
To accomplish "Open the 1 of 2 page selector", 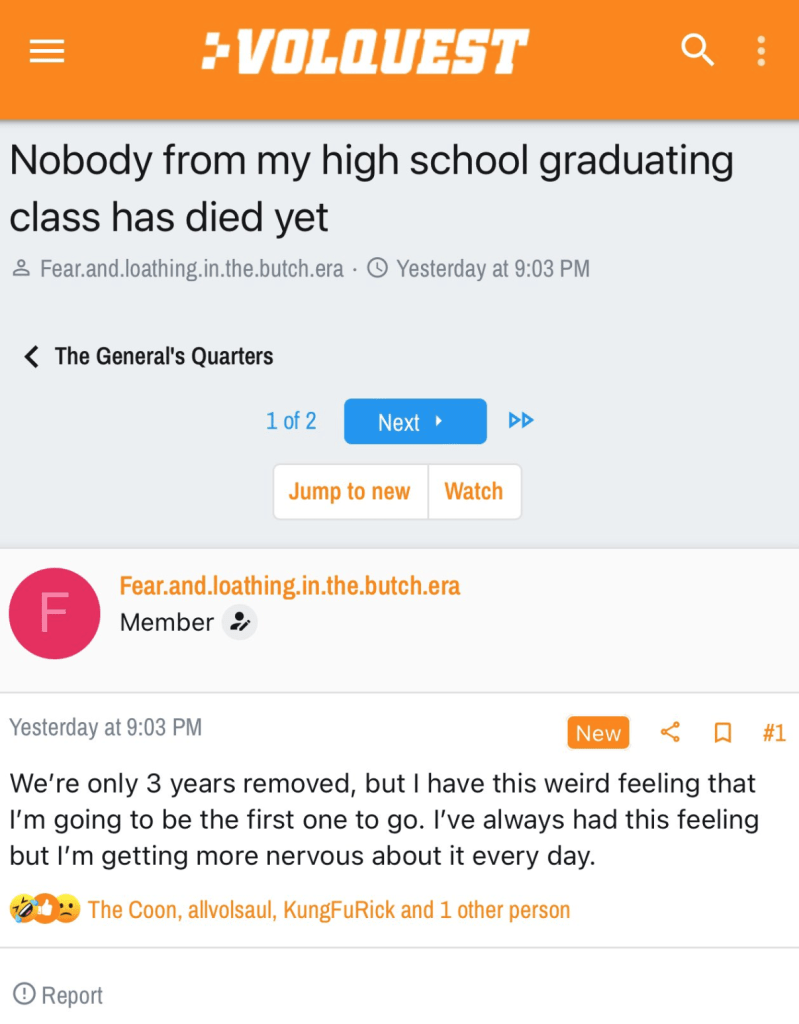I will 291,421.
